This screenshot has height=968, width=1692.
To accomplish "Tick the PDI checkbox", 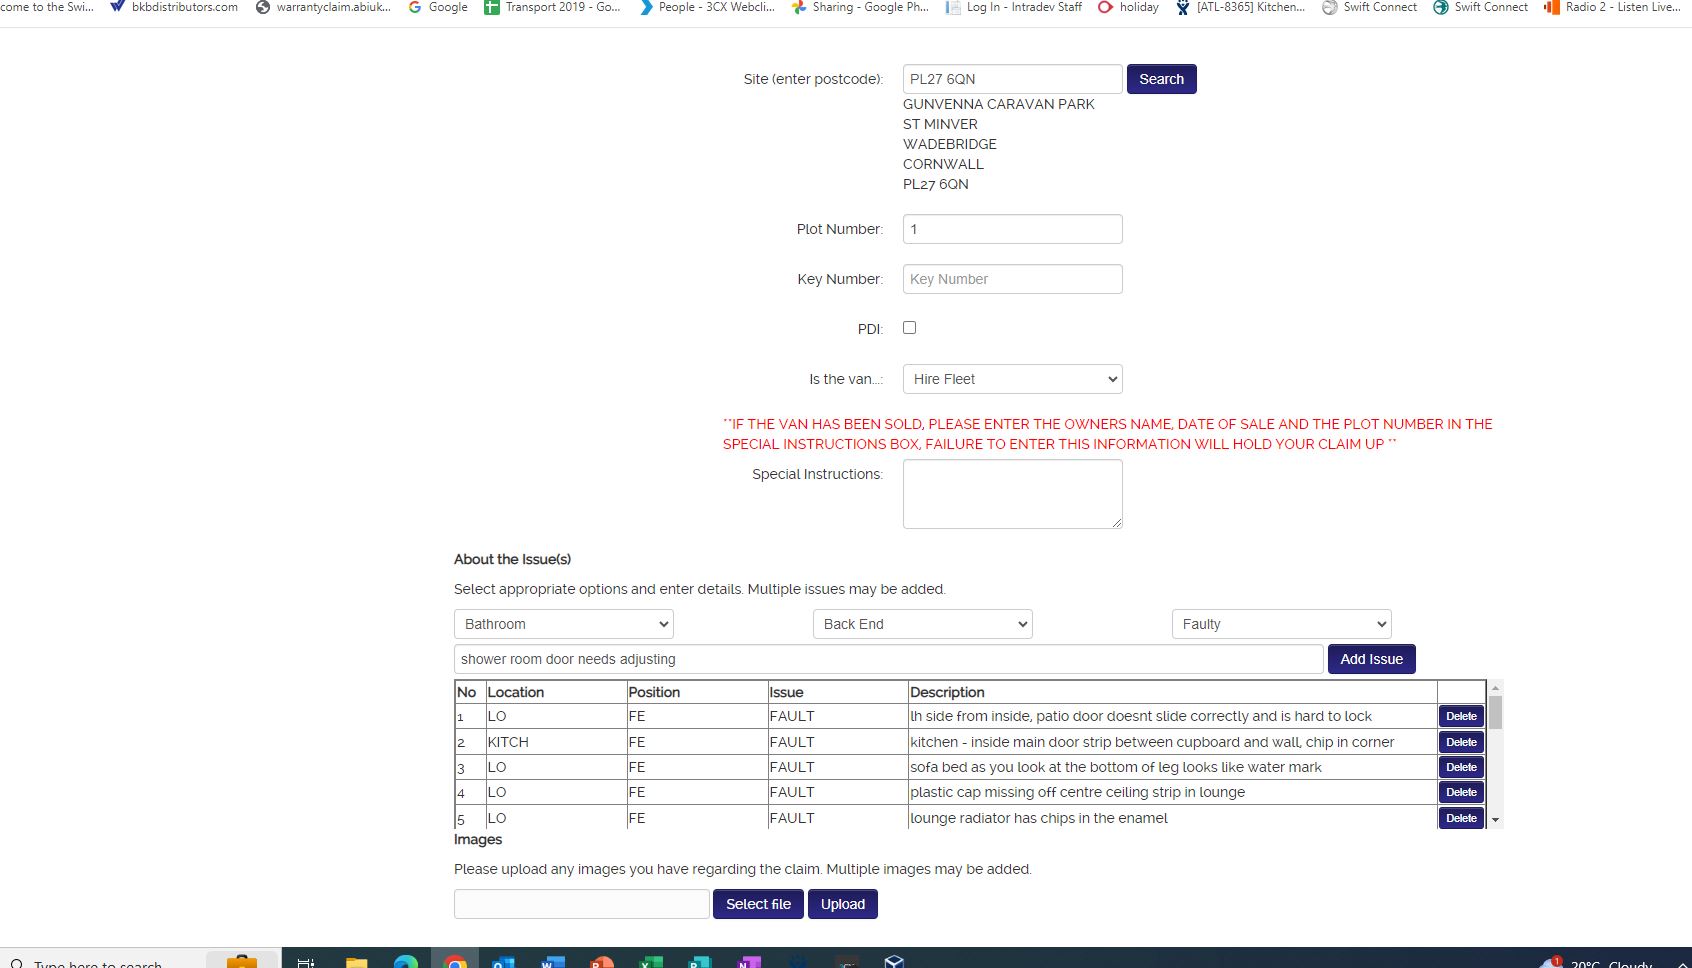I will pos(909,327).
